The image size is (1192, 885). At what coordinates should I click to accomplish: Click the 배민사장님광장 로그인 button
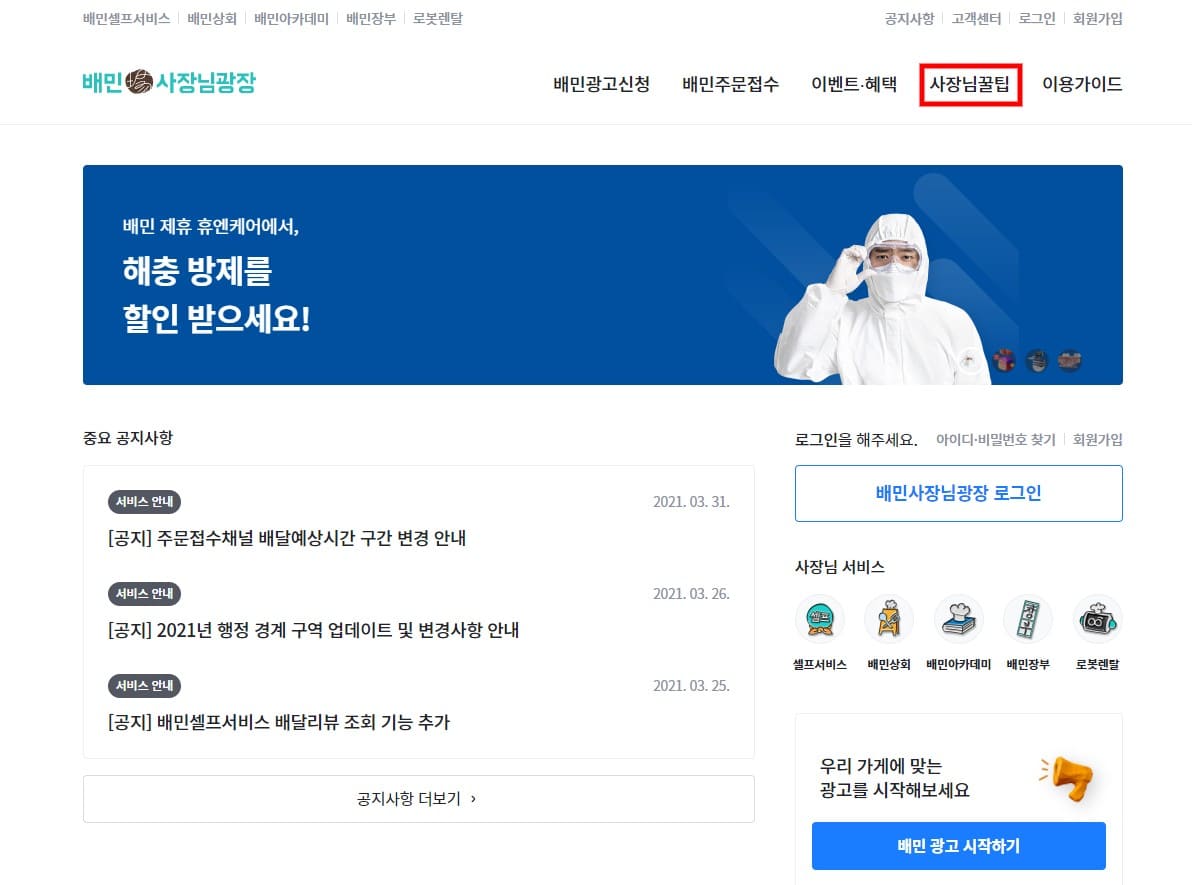click(x=959, y=493)
